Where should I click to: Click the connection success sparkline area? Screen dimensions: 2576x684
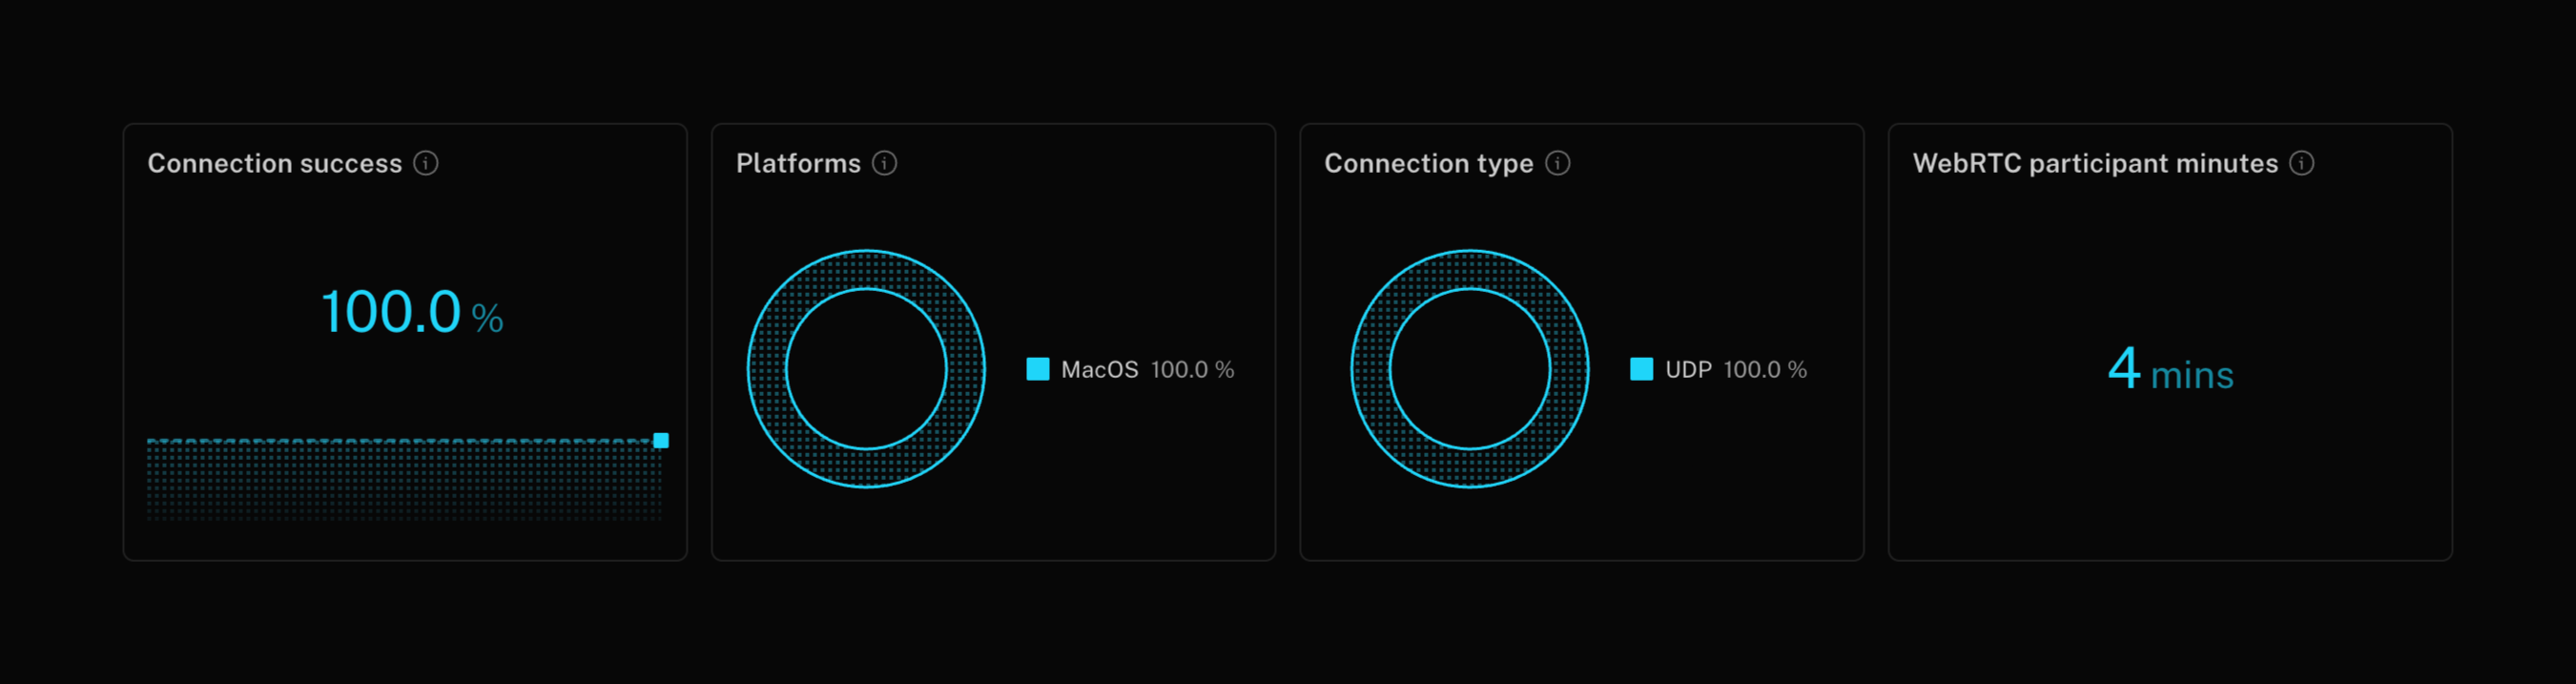pyautogui.click(x=400, y=480)
